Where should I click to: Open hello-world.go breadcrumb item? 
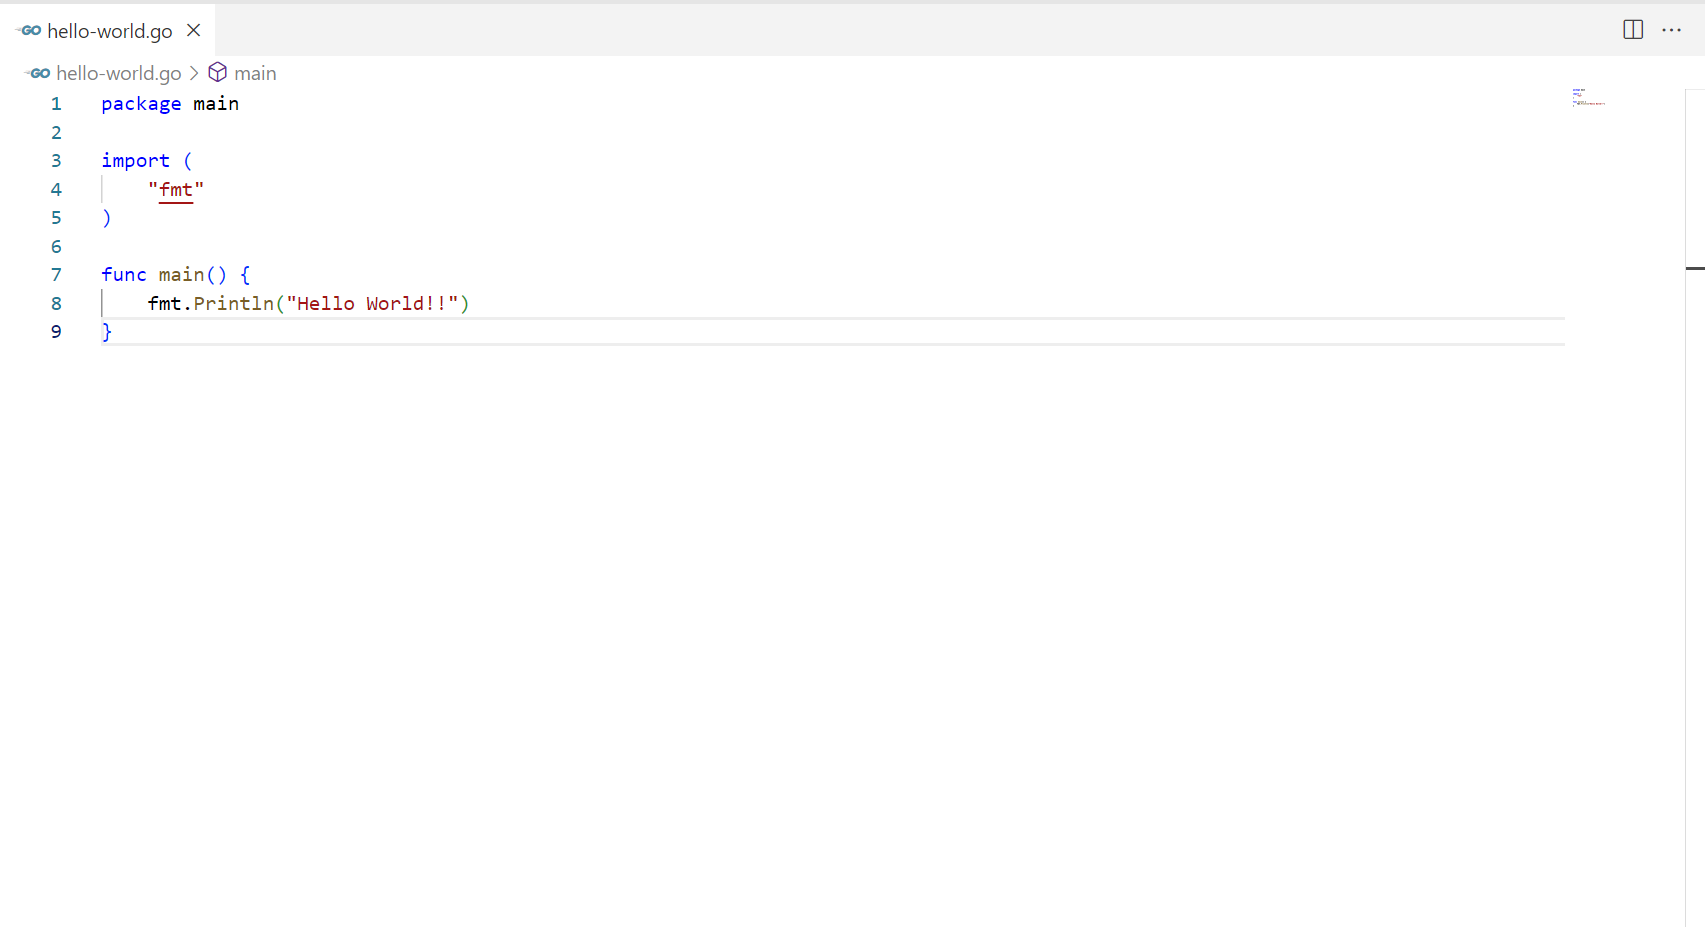click(x=119, y=73)
